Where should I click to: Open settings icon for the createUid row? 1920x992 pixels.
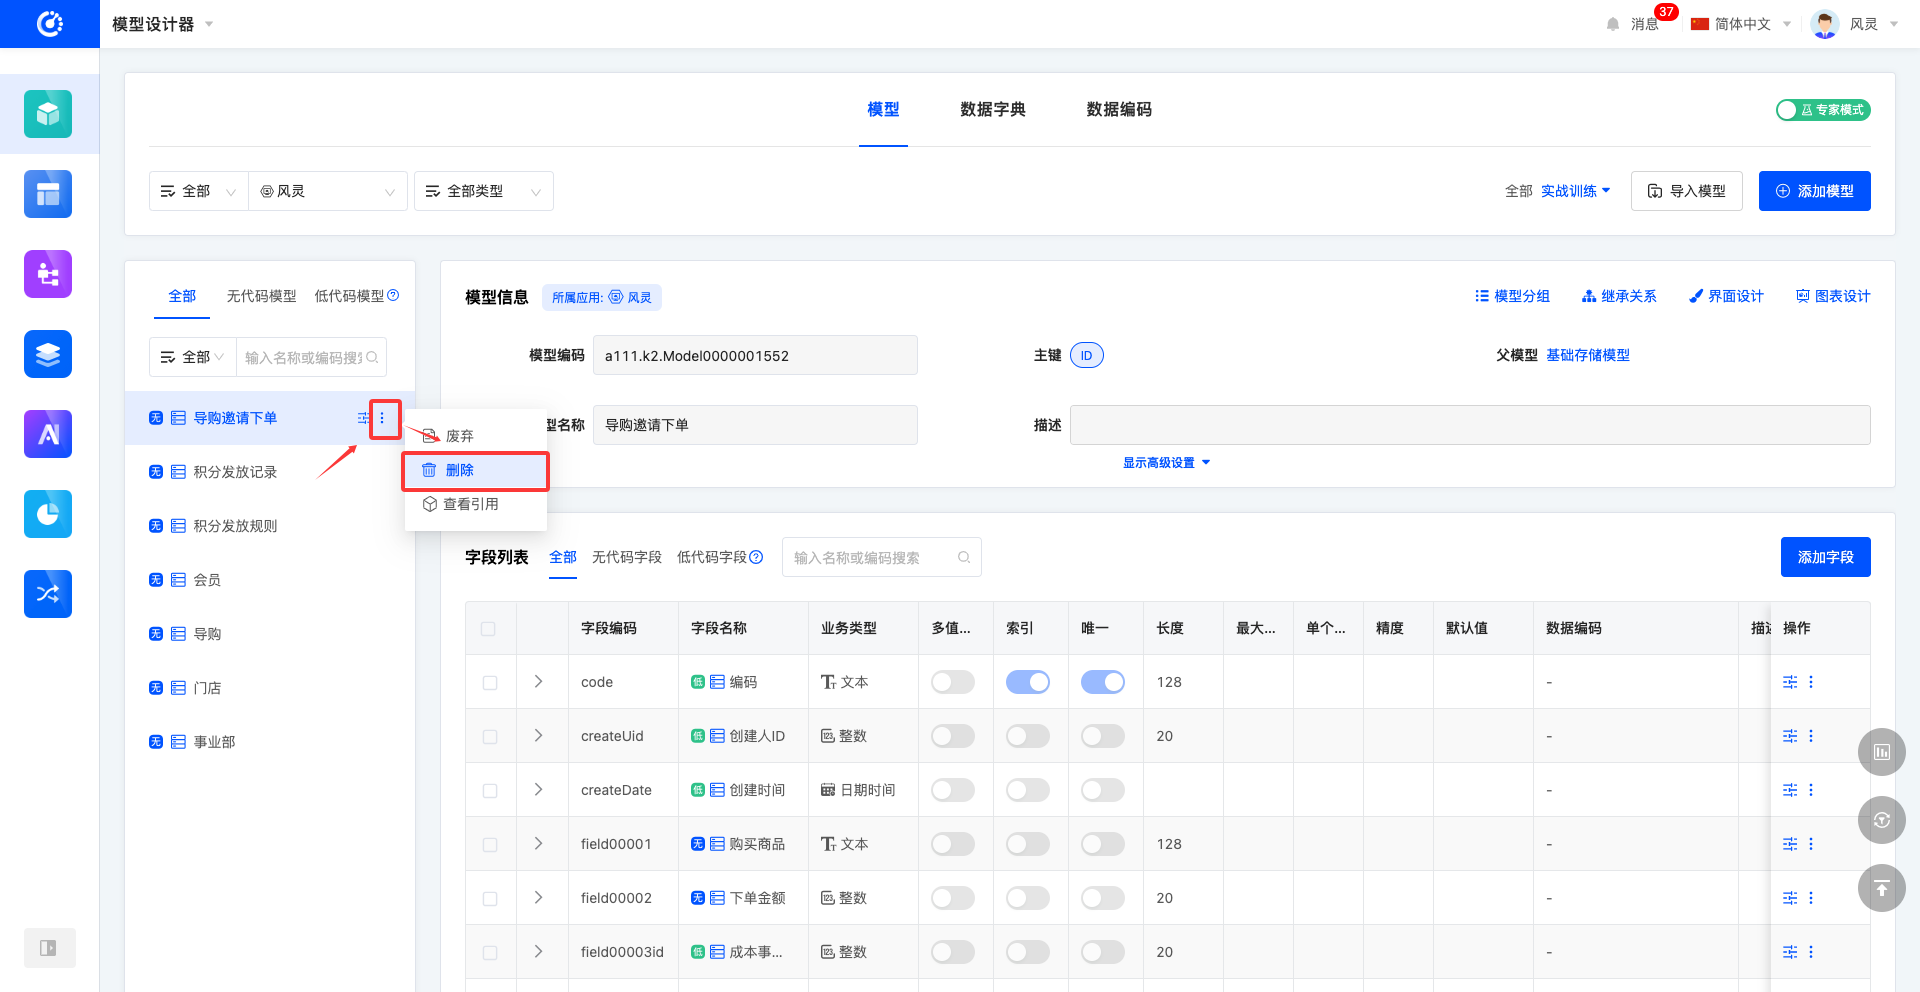(1790, 736)
